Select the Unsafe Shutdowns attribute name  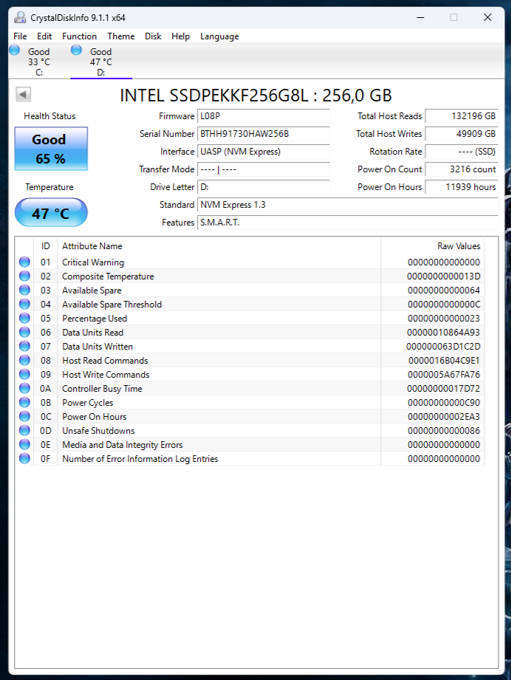98,431
